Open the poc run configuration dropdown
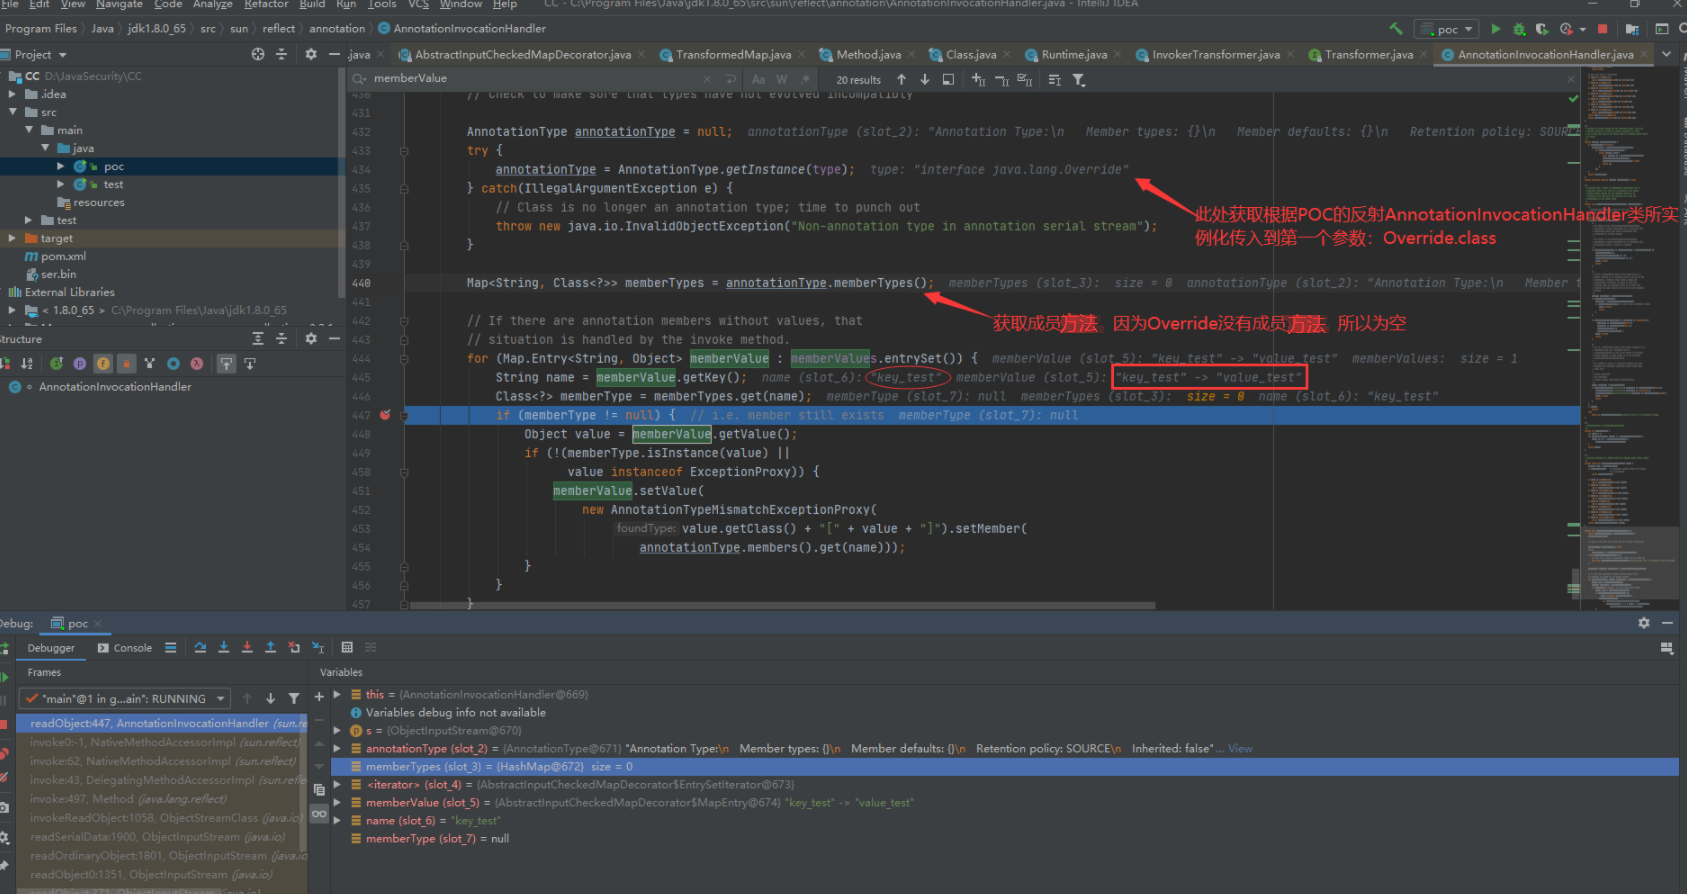The image size is (1688, 895). [1448, 29]
